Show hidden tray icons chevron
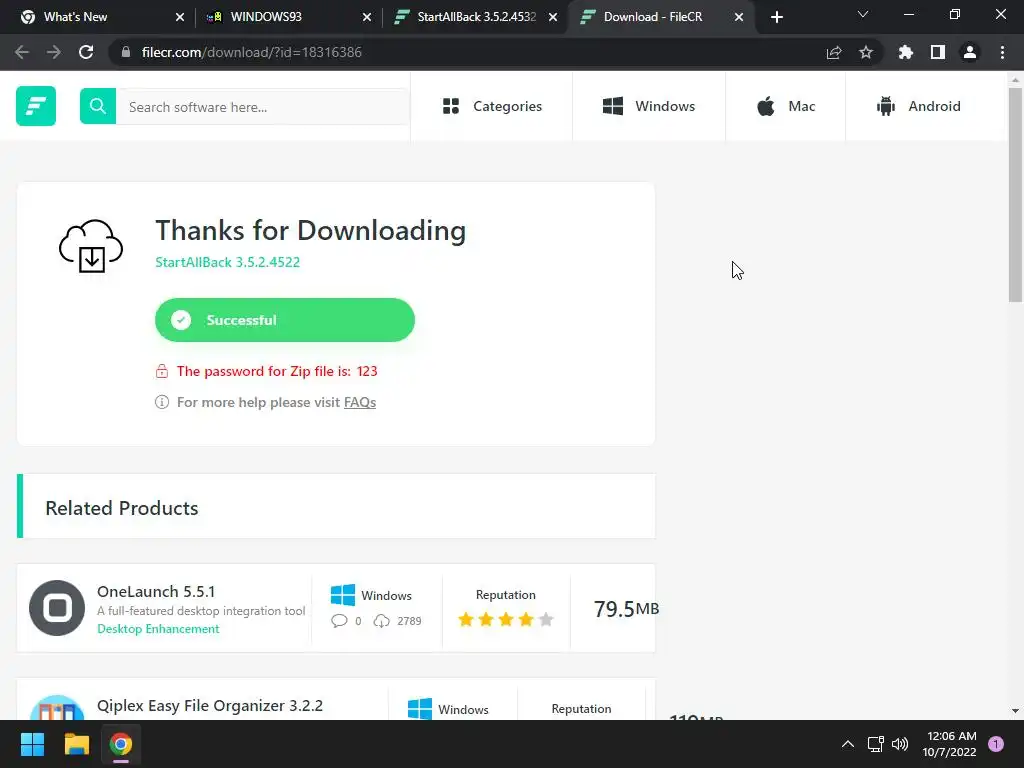 click(848, 744)
